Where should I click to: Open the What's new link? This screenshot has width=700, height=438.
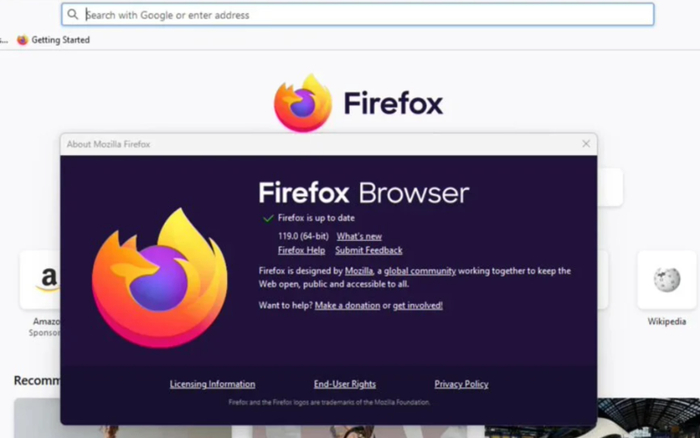tap(359, 236)
